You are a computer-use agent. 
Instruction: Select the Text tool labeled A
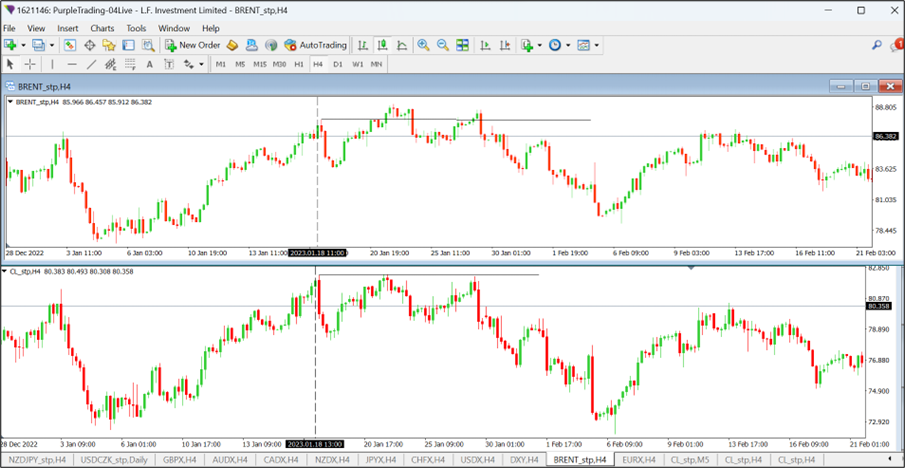tap(149, 64)
